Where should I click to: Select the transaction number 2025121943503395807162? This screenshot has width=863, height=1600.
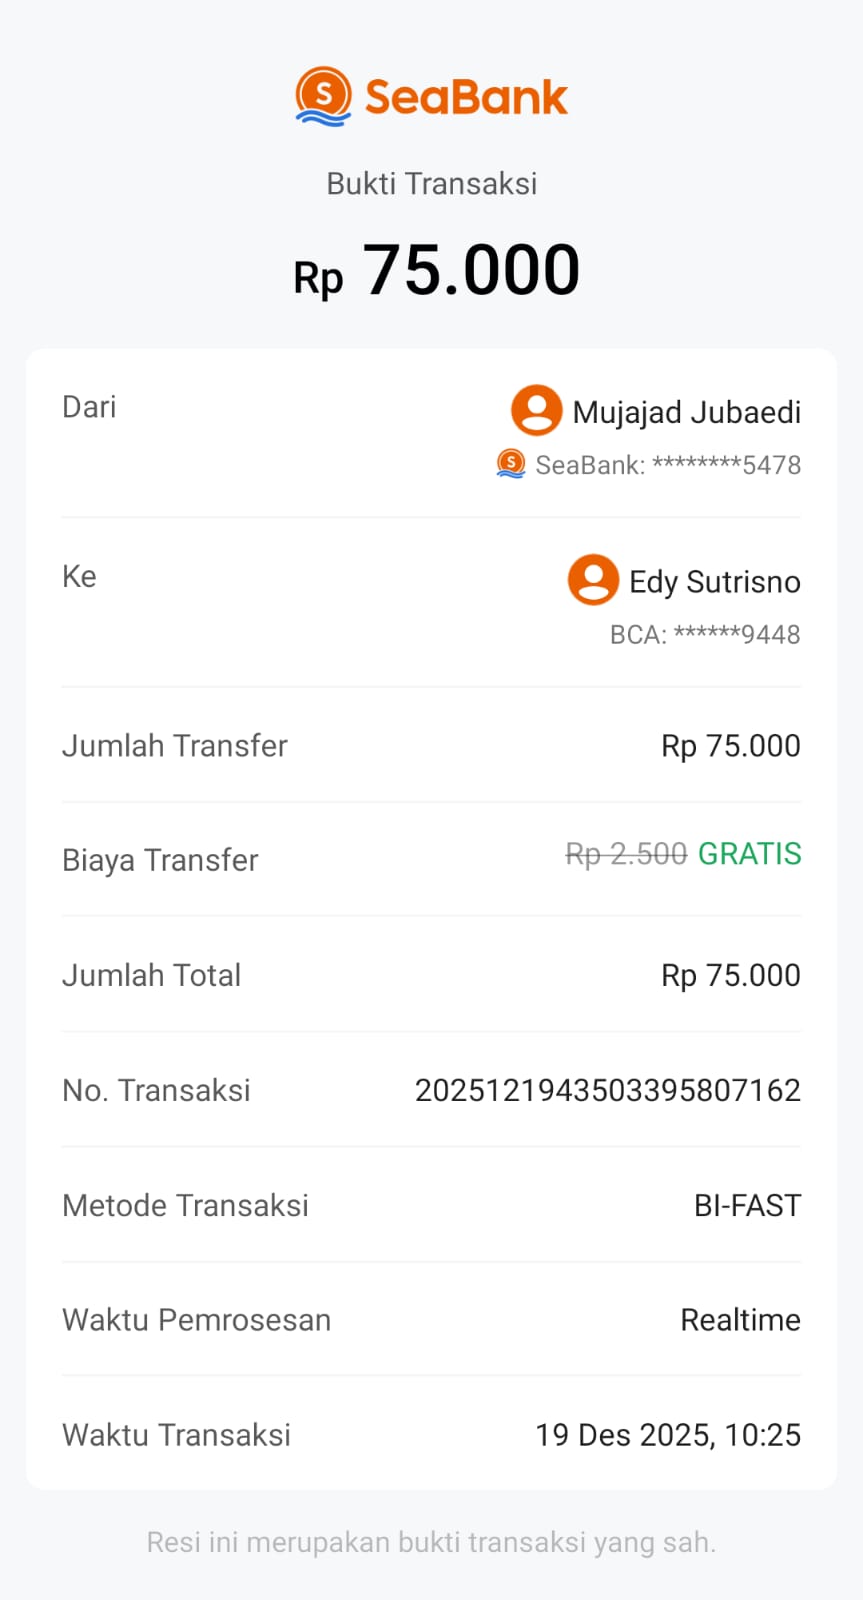607,1090
